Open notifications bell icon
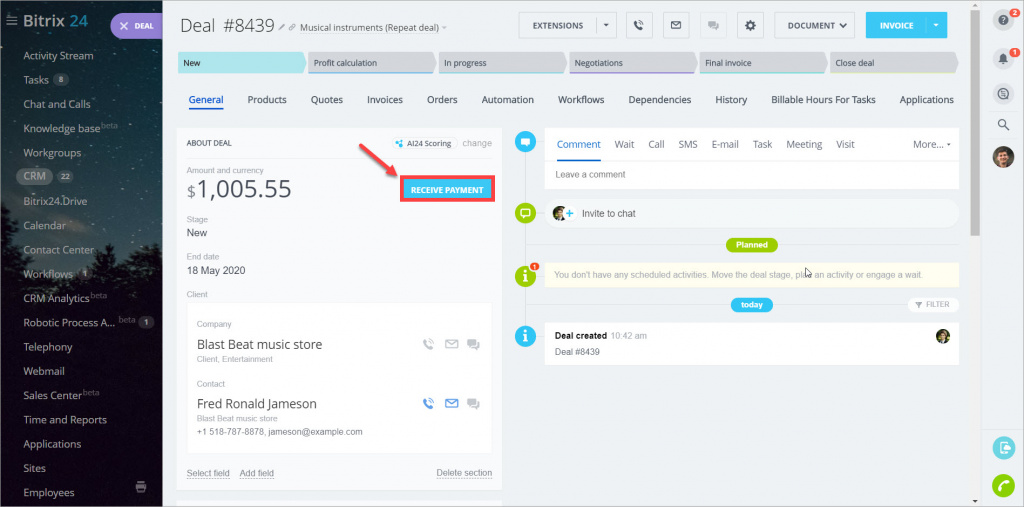Viewport: 1024px width, 507px height. (1003, 58)
